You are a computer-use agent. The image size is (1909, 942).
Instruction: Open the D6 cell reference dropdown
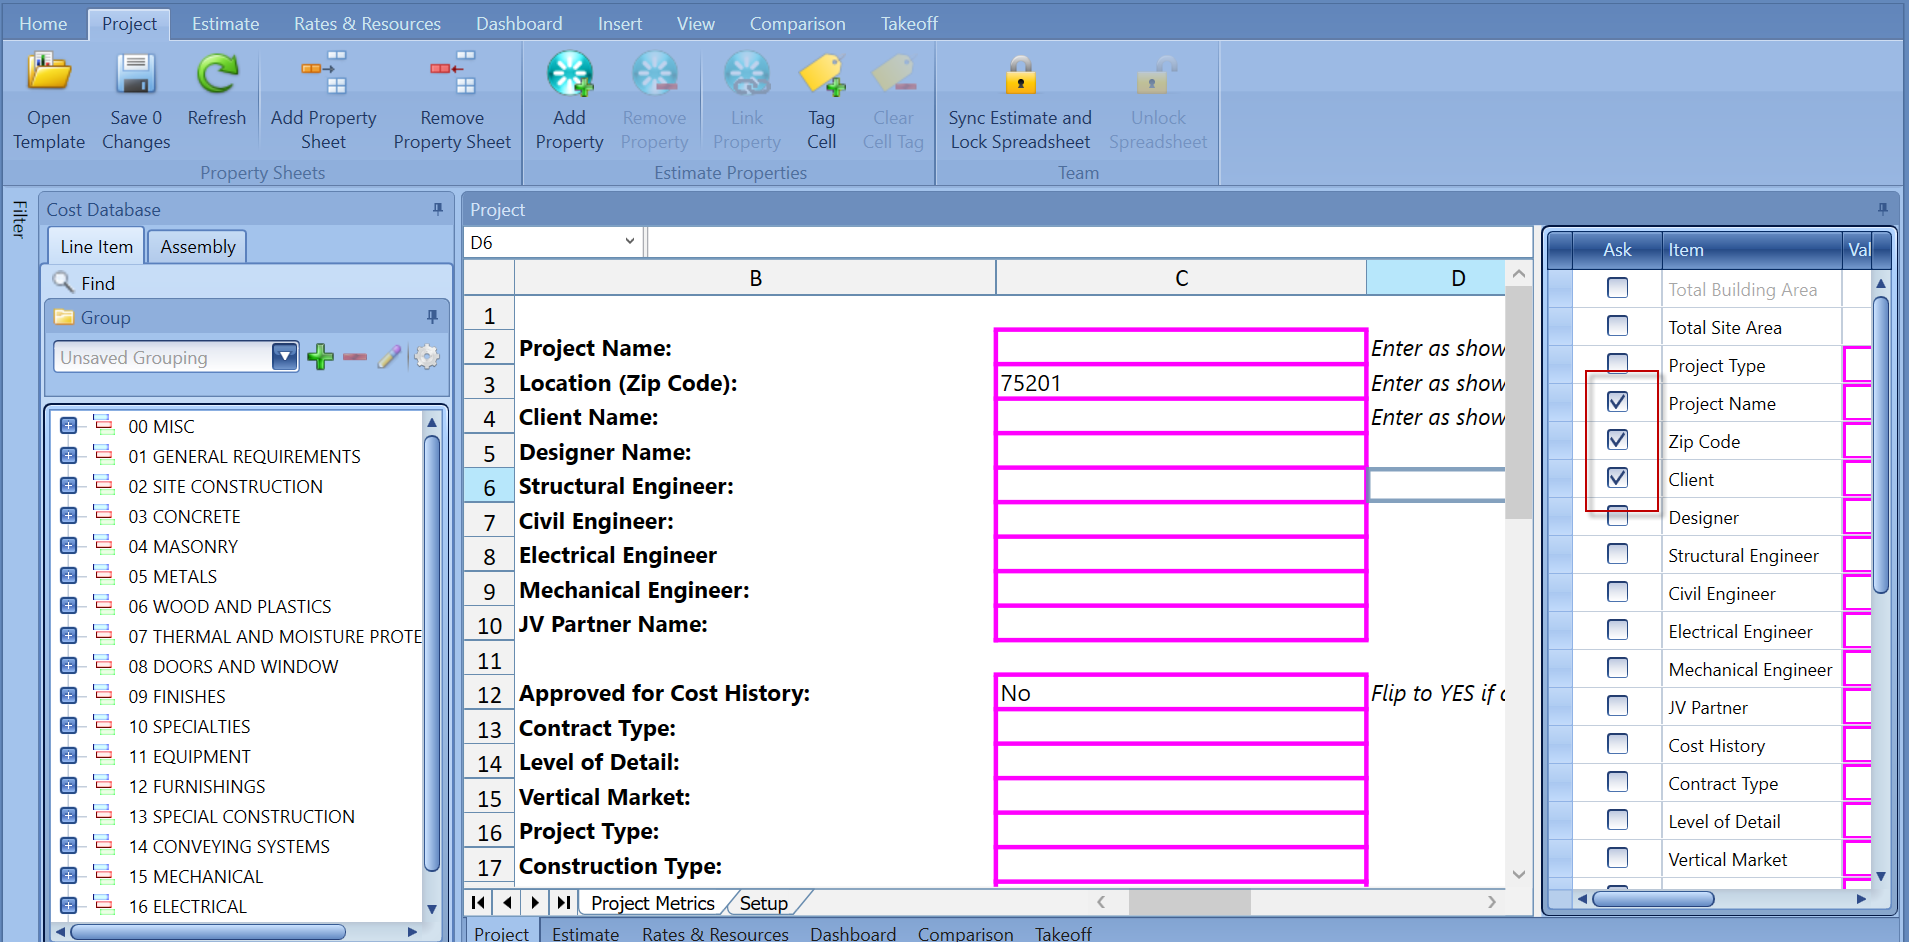point(630,241)
